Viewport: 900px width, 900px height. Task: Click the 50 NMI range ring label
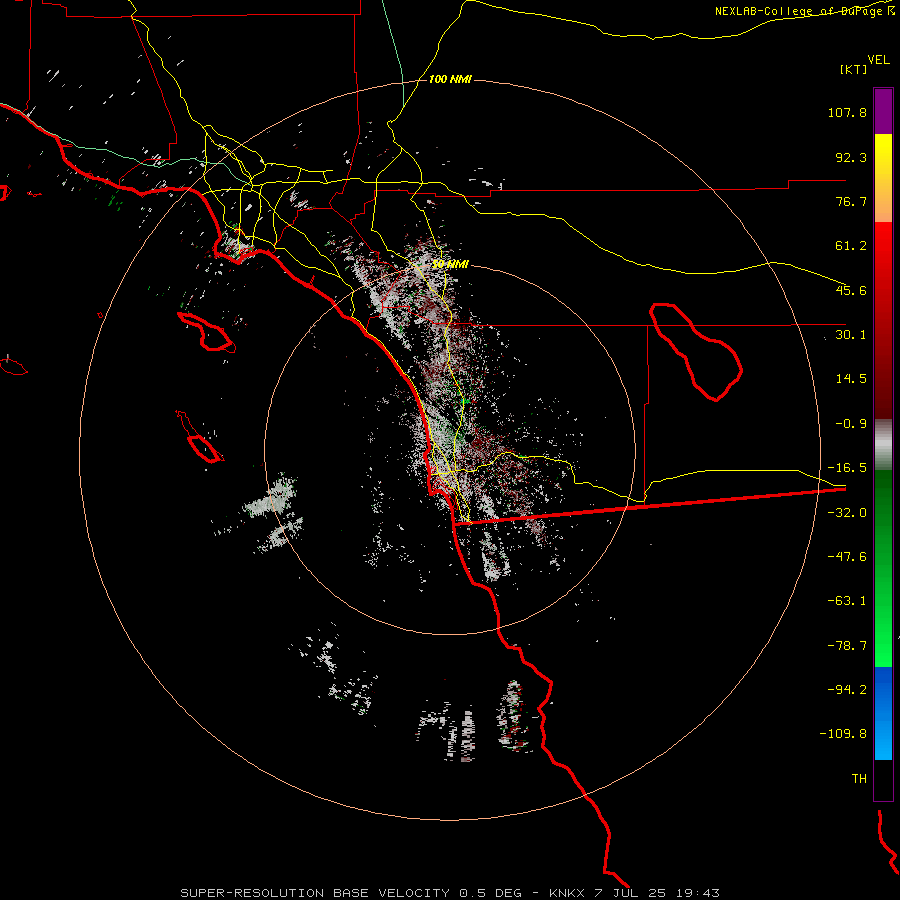450,264
